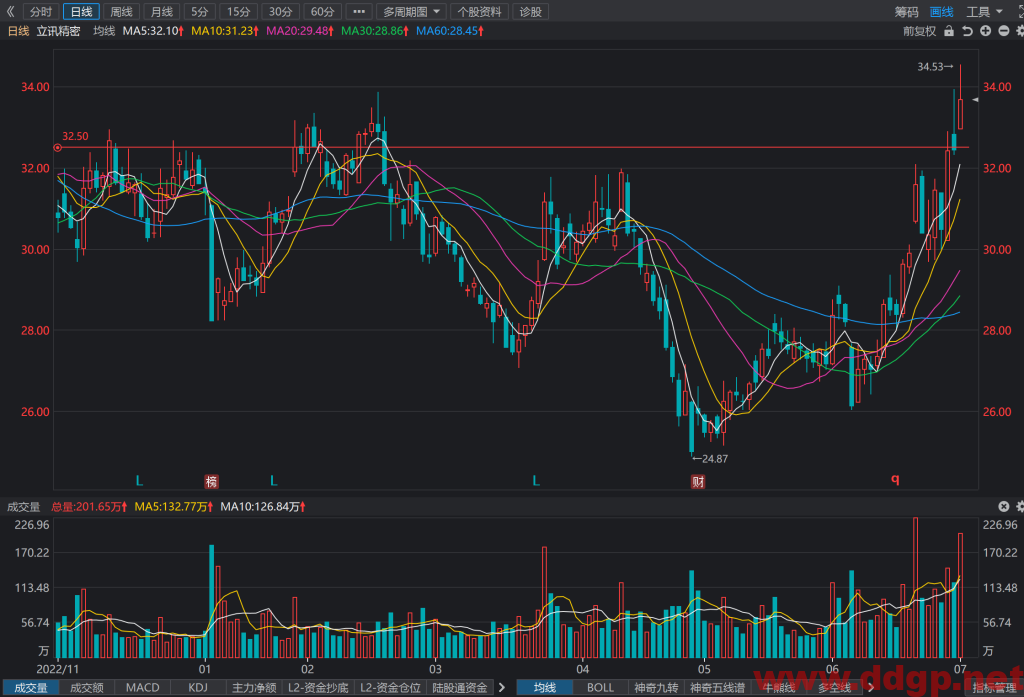Click the L marker below the November candles
The width and height of the screenshot is (1024, 697).
tap(139, 481)
